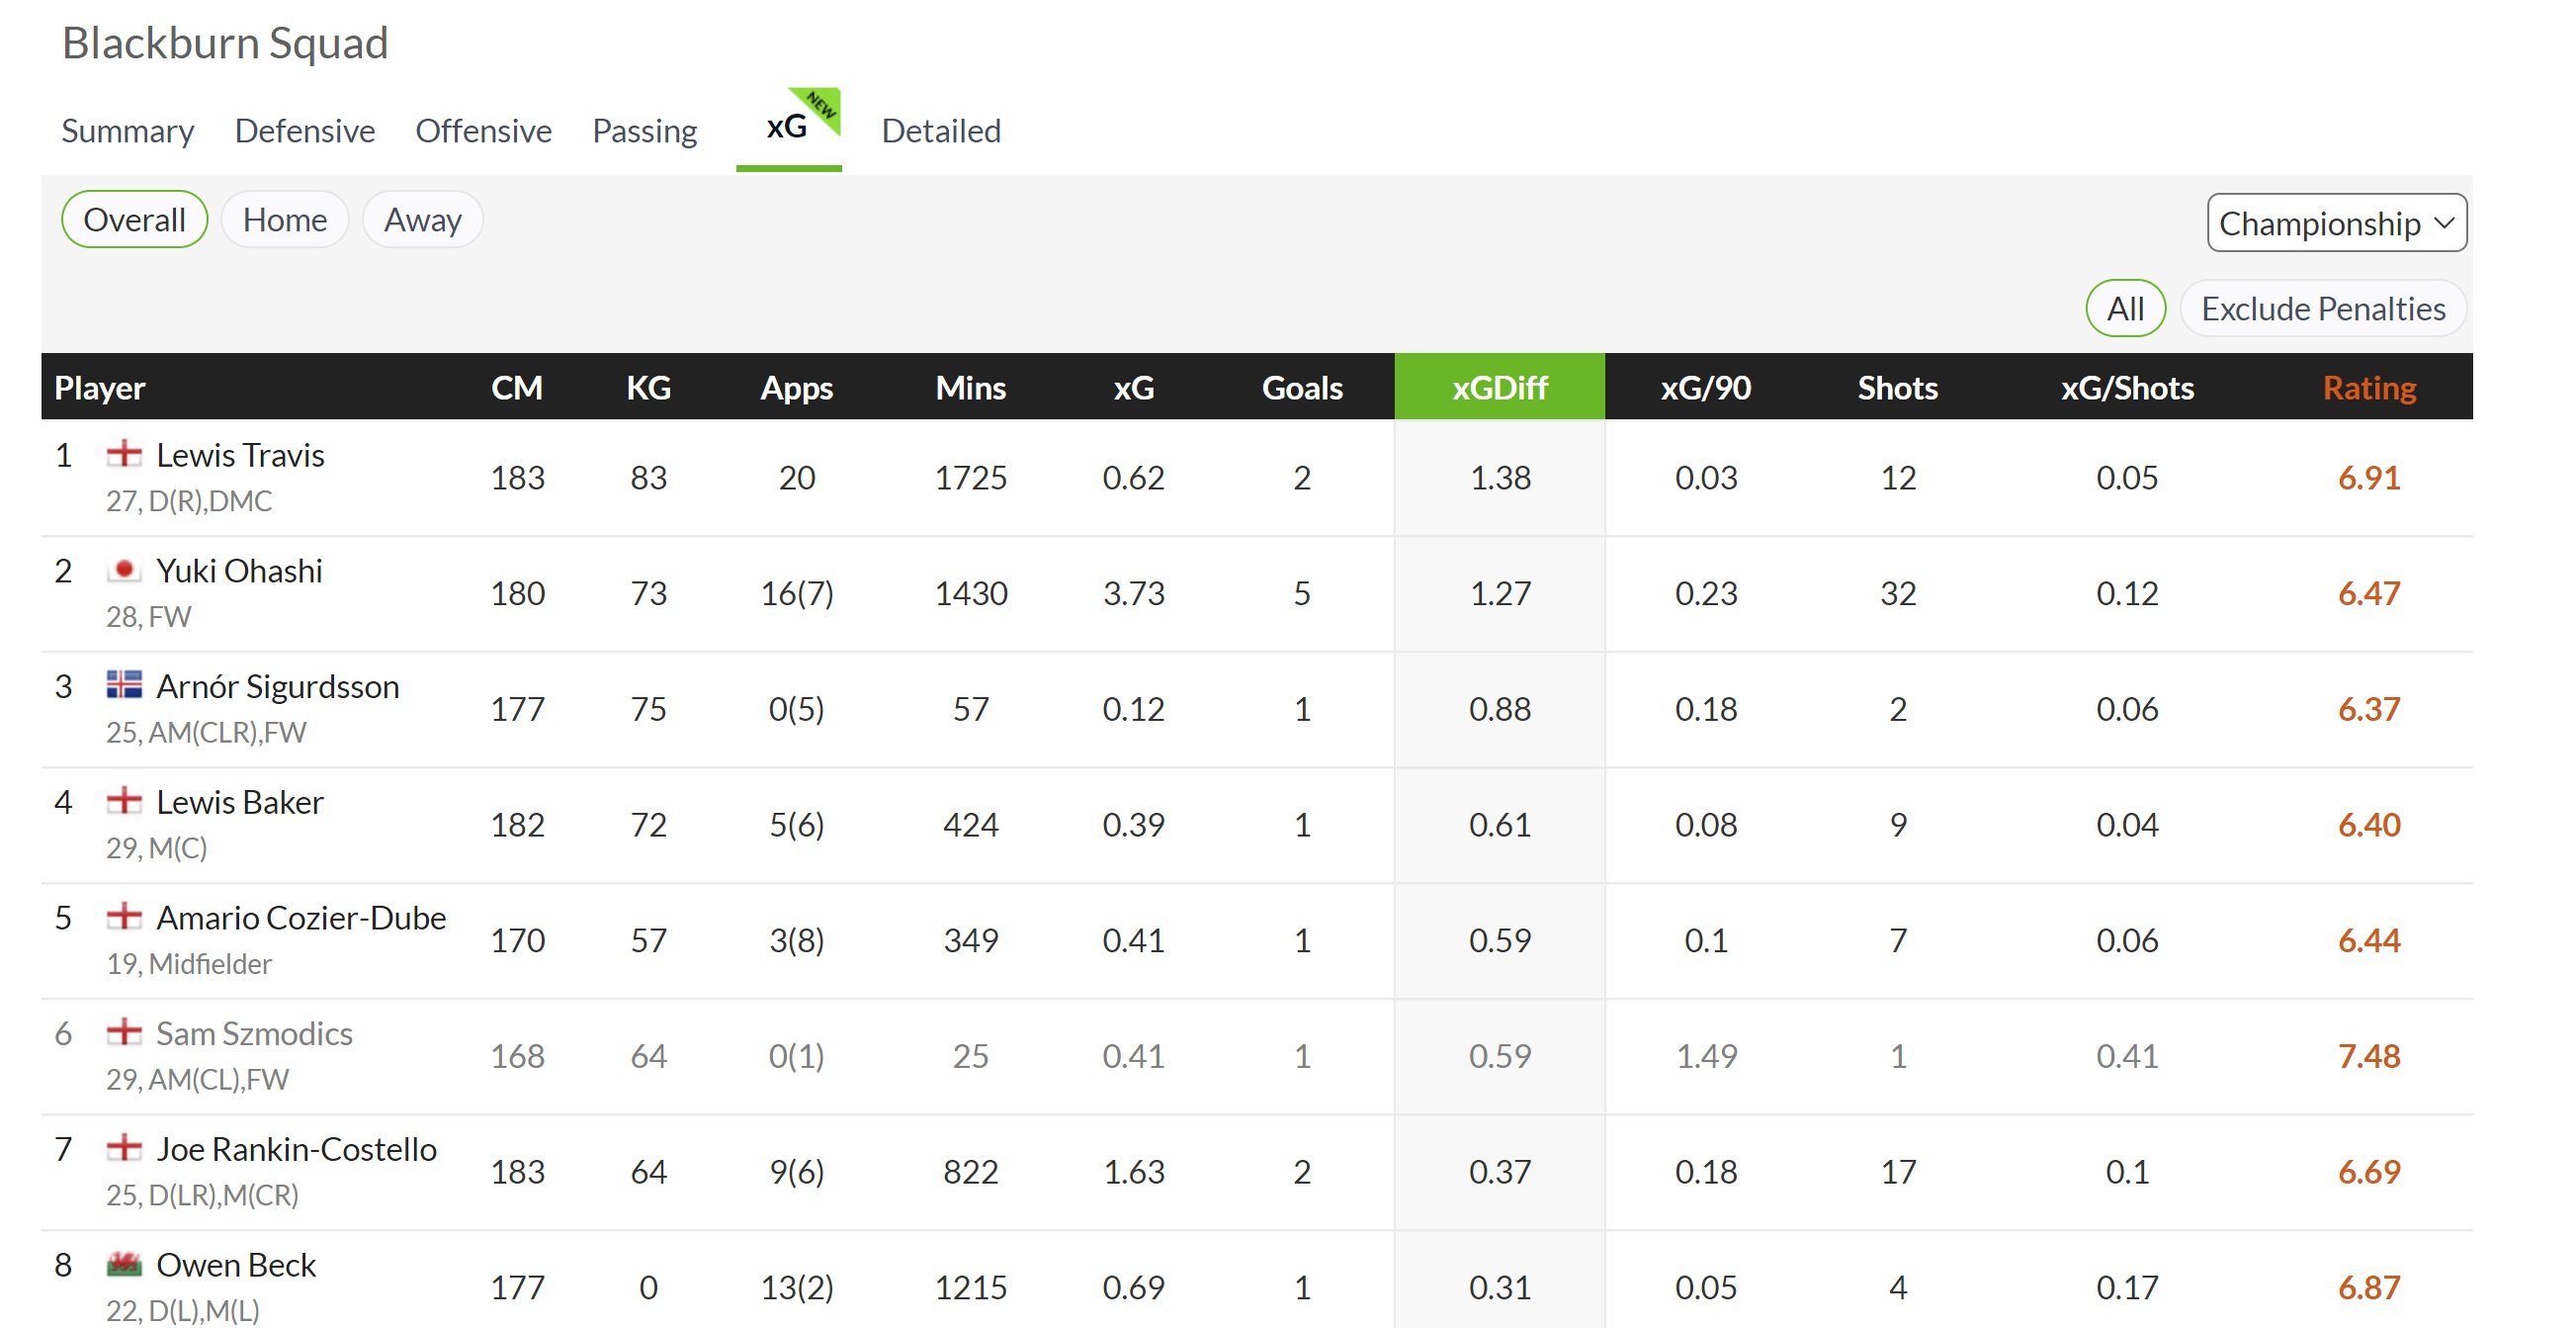This screenshot has width=2576, height=1328.
Task: Switch to the Away filter pill
Action: [x=423, y=219]
